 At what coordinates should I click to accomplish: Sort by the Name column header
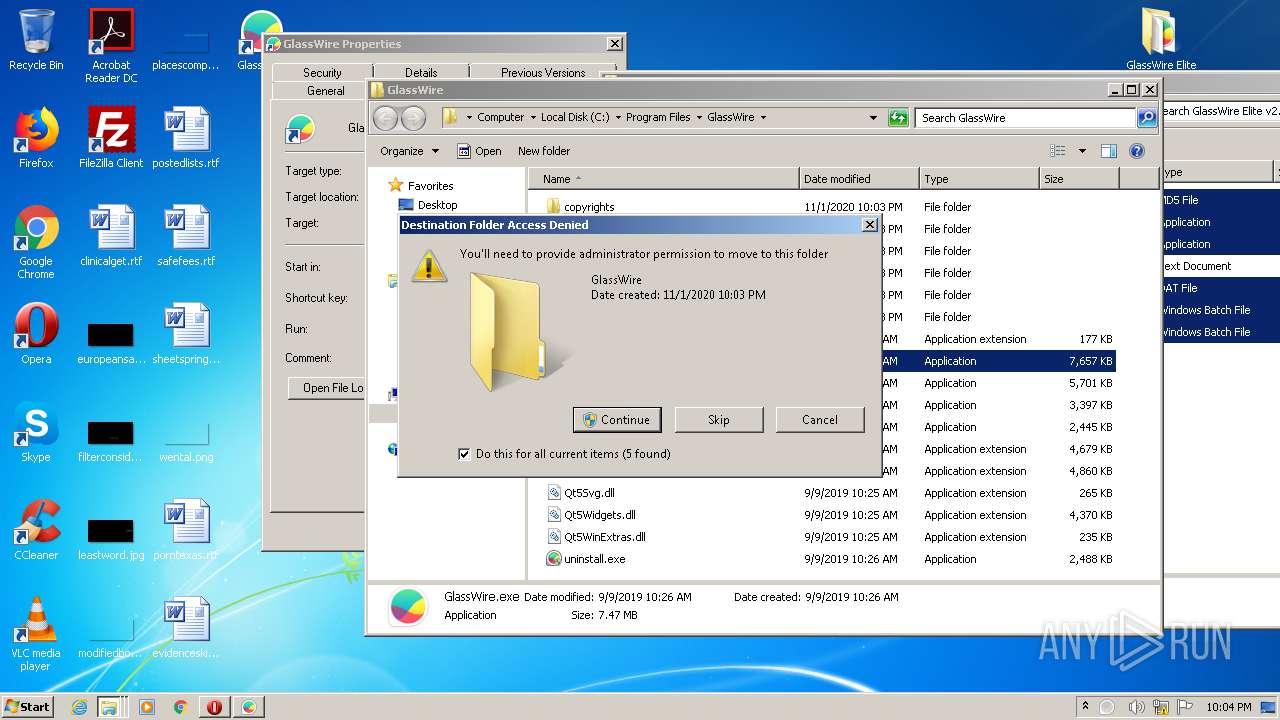[x=664, y=179]
